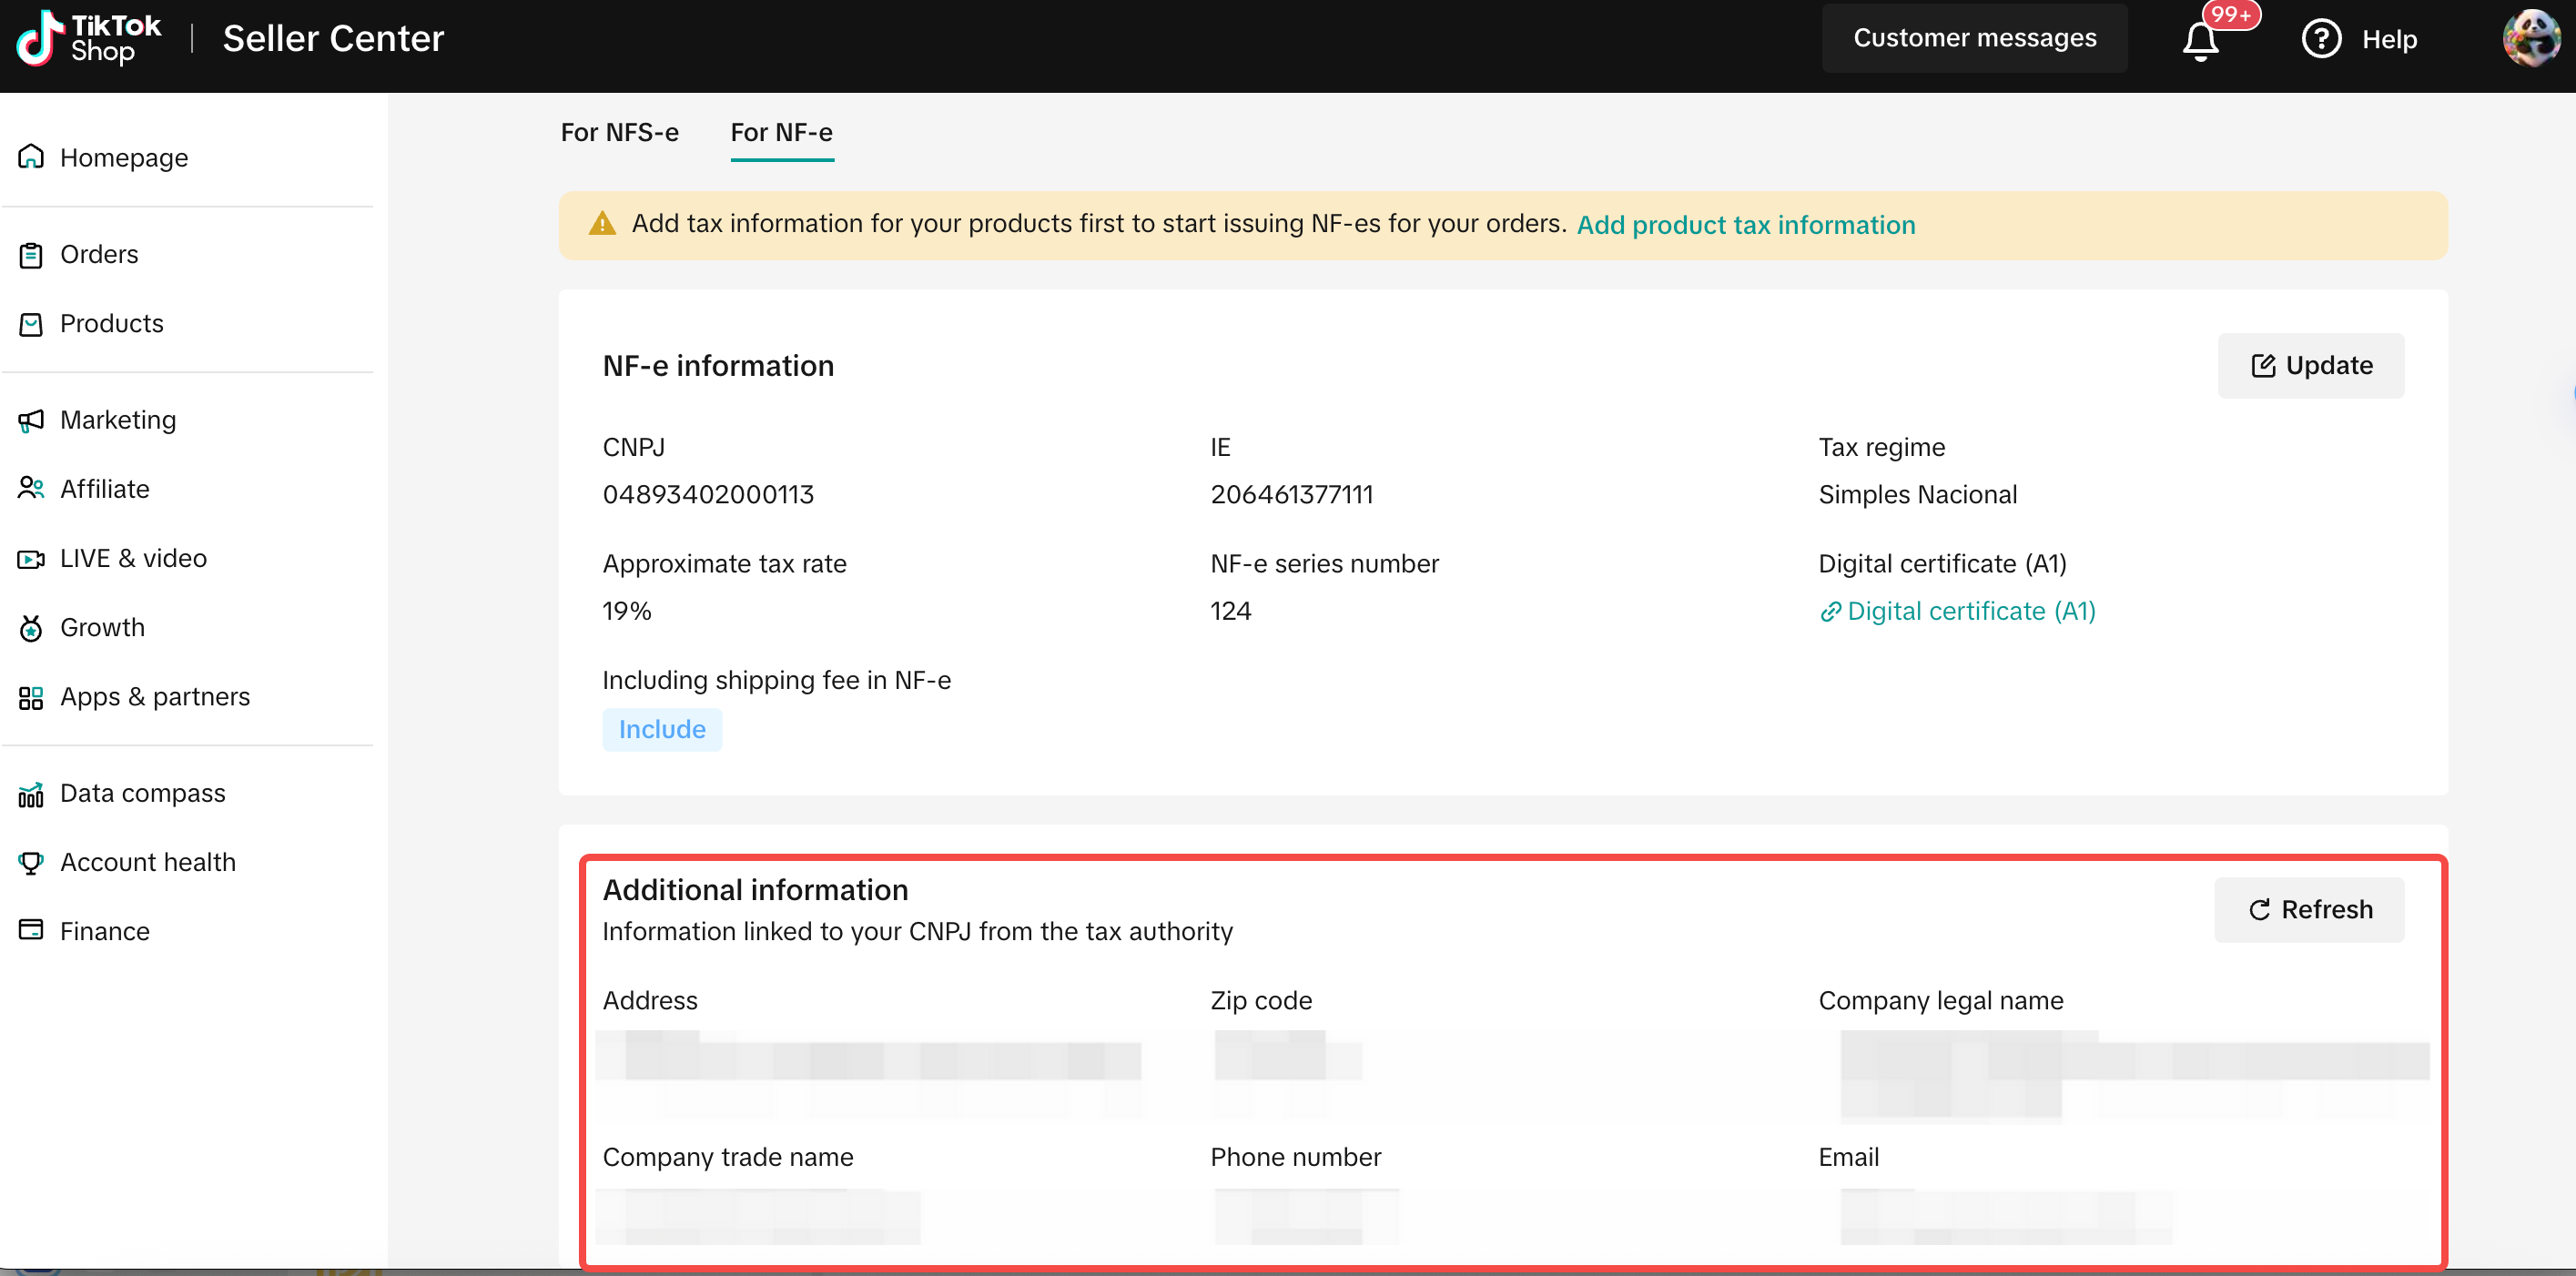The height and width of the screenshot is (1276, 2576).
Task: Click the Homepage house icon in sidebar
Action: tap(31, 157)
